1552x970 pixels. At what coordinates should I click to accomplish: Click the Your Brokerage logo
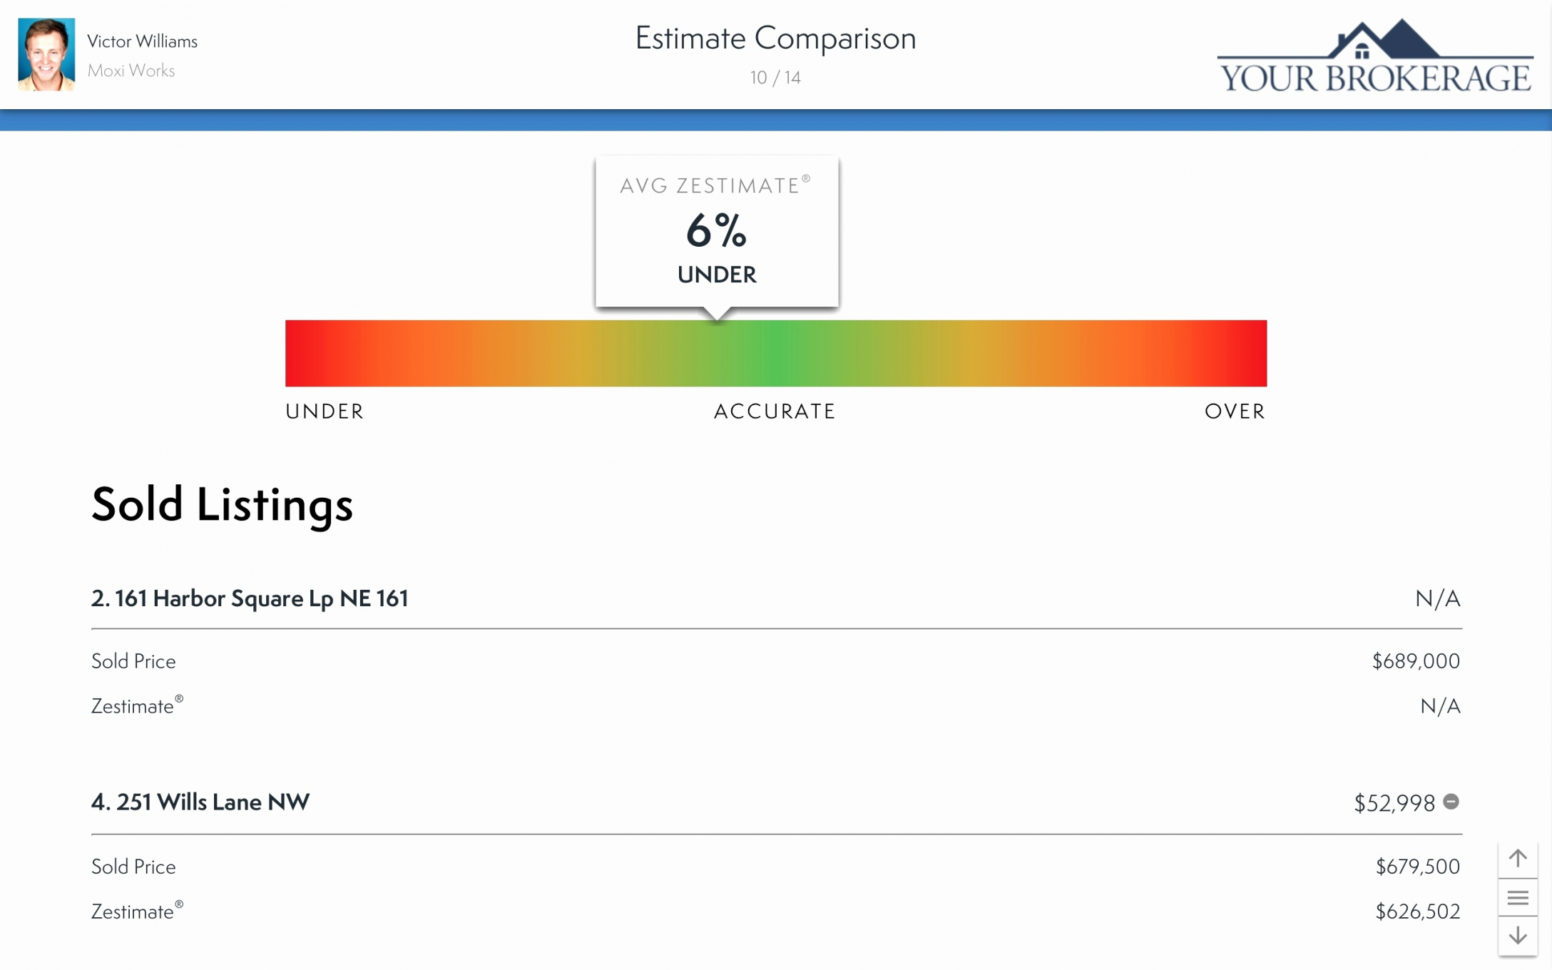tap(1375, 57)
